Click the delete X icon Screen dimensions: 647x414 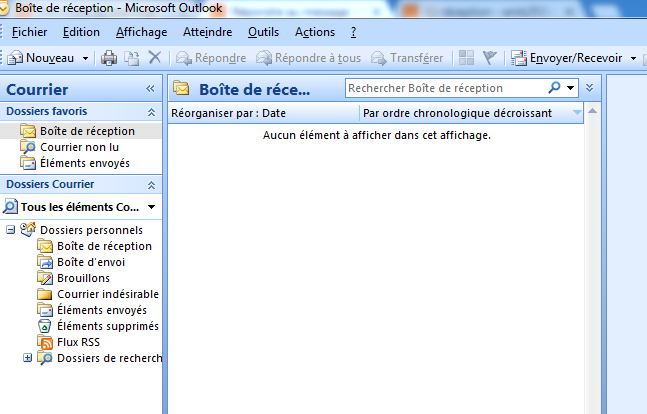(155, 58)
